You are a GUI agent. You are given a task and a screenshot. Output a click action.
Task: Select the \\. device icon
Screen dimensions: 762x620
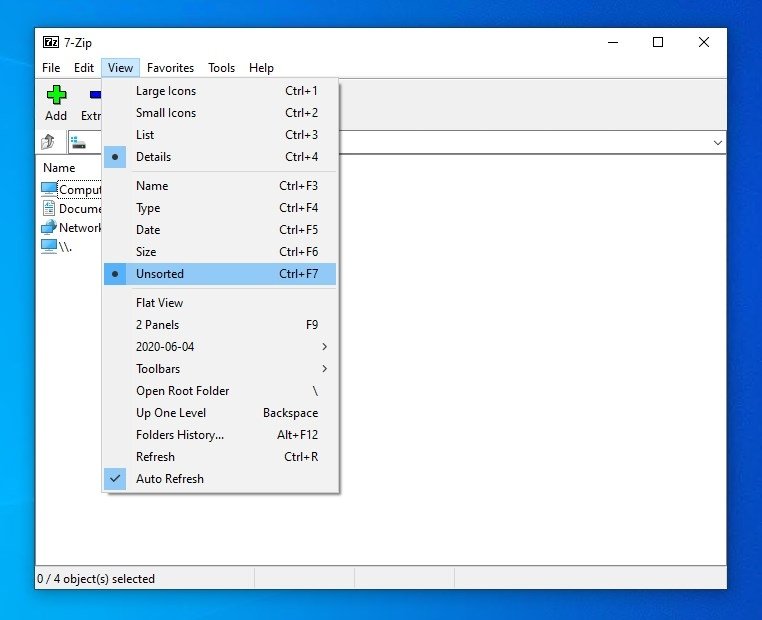49,246
